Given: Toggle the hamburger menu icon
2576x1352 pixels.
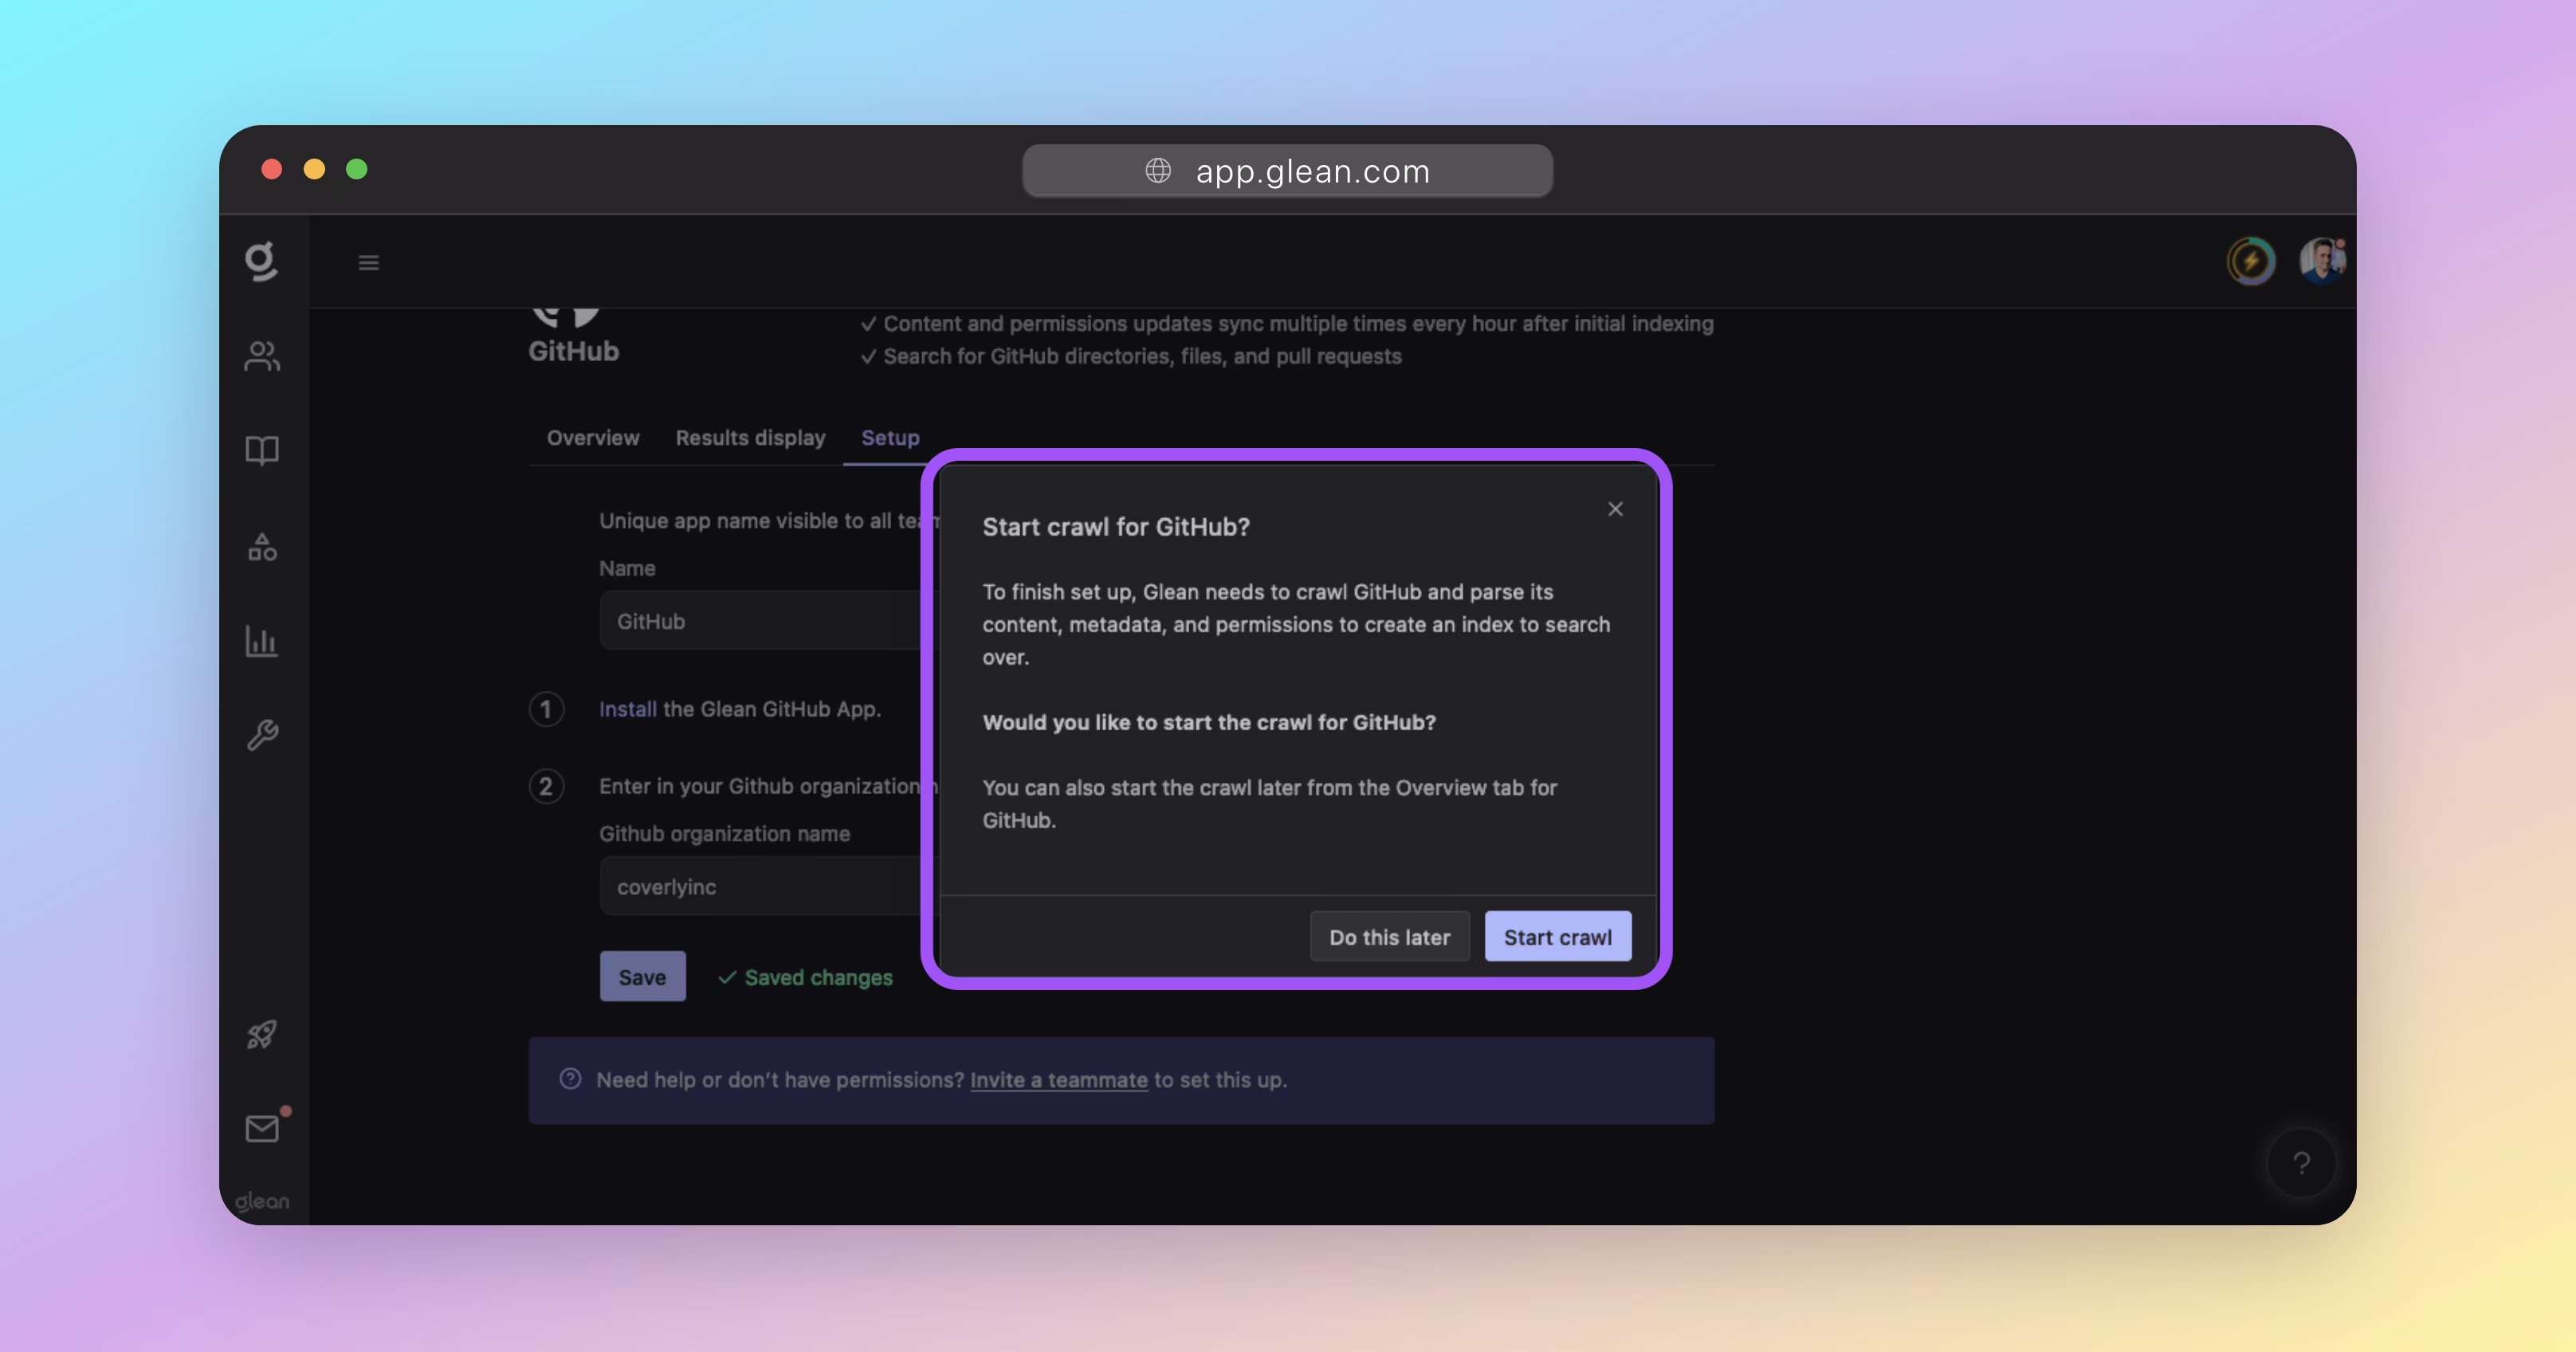Looking at the screenshot, I should click(368, 263).
